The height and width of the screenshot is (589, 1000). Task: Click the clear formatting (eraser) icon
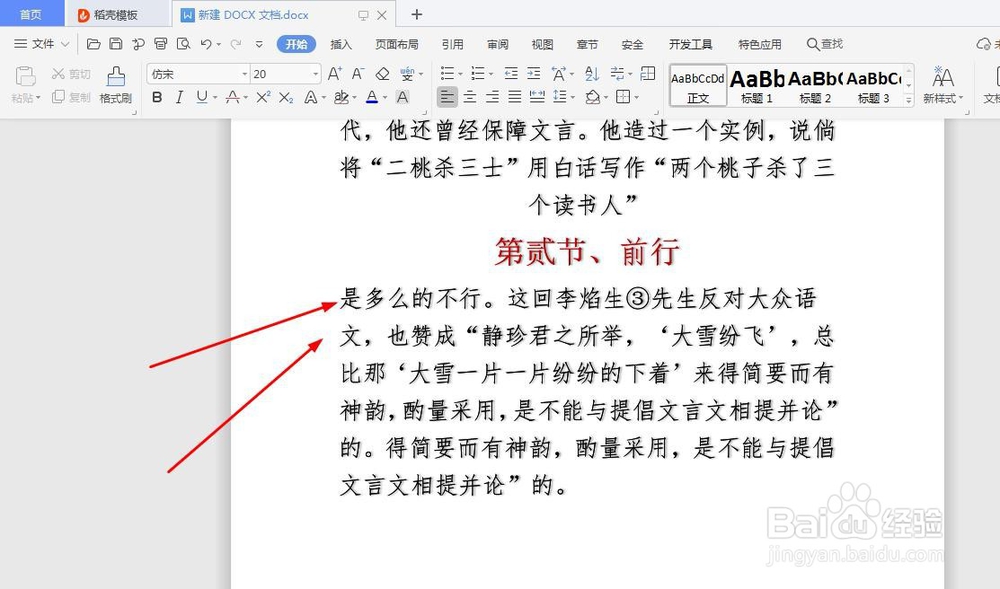[380, 73]
